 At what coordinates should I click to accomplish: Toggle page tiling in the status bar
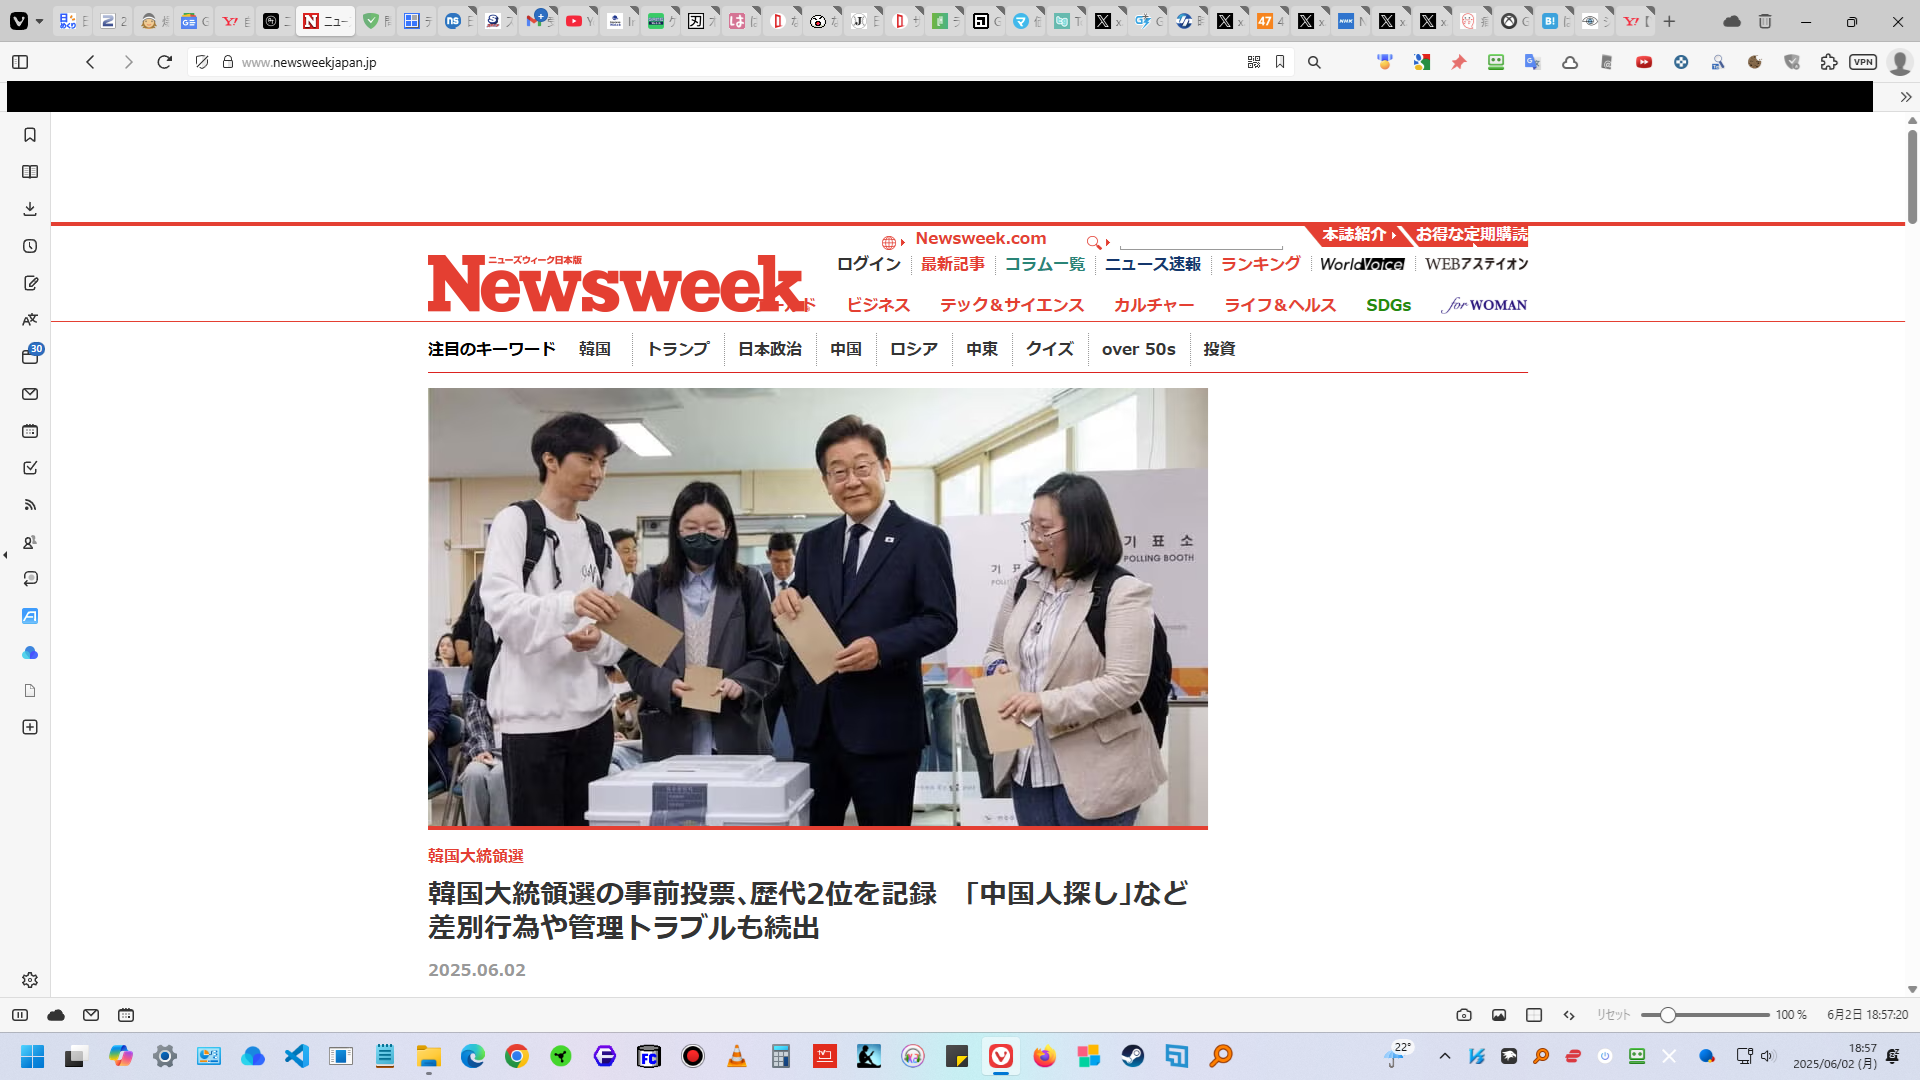tap(1533, 1014)
